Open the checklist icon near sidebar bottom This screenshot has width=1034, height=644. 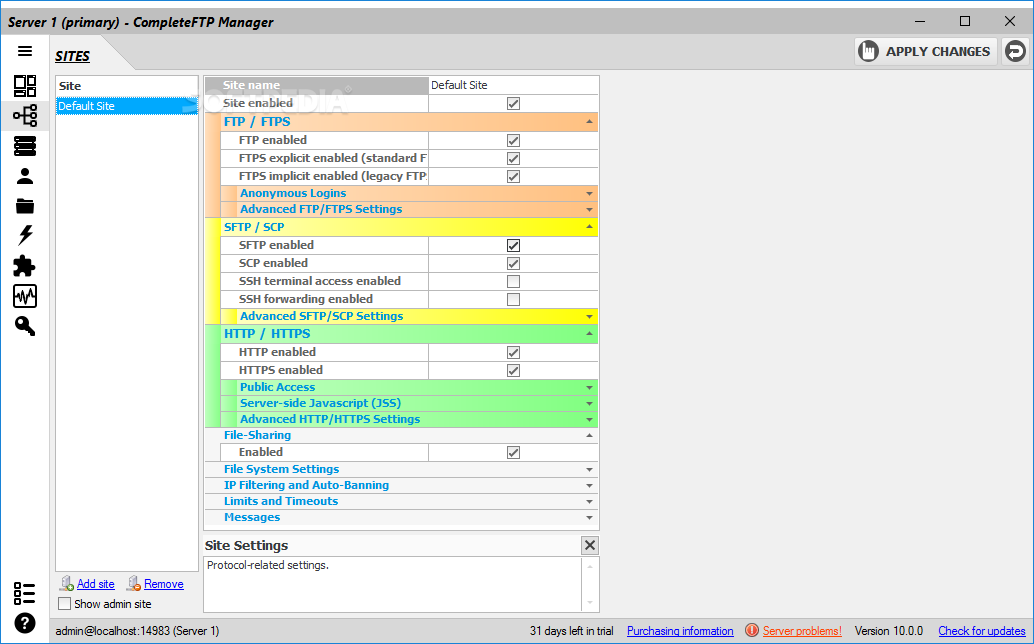point(25,593)
